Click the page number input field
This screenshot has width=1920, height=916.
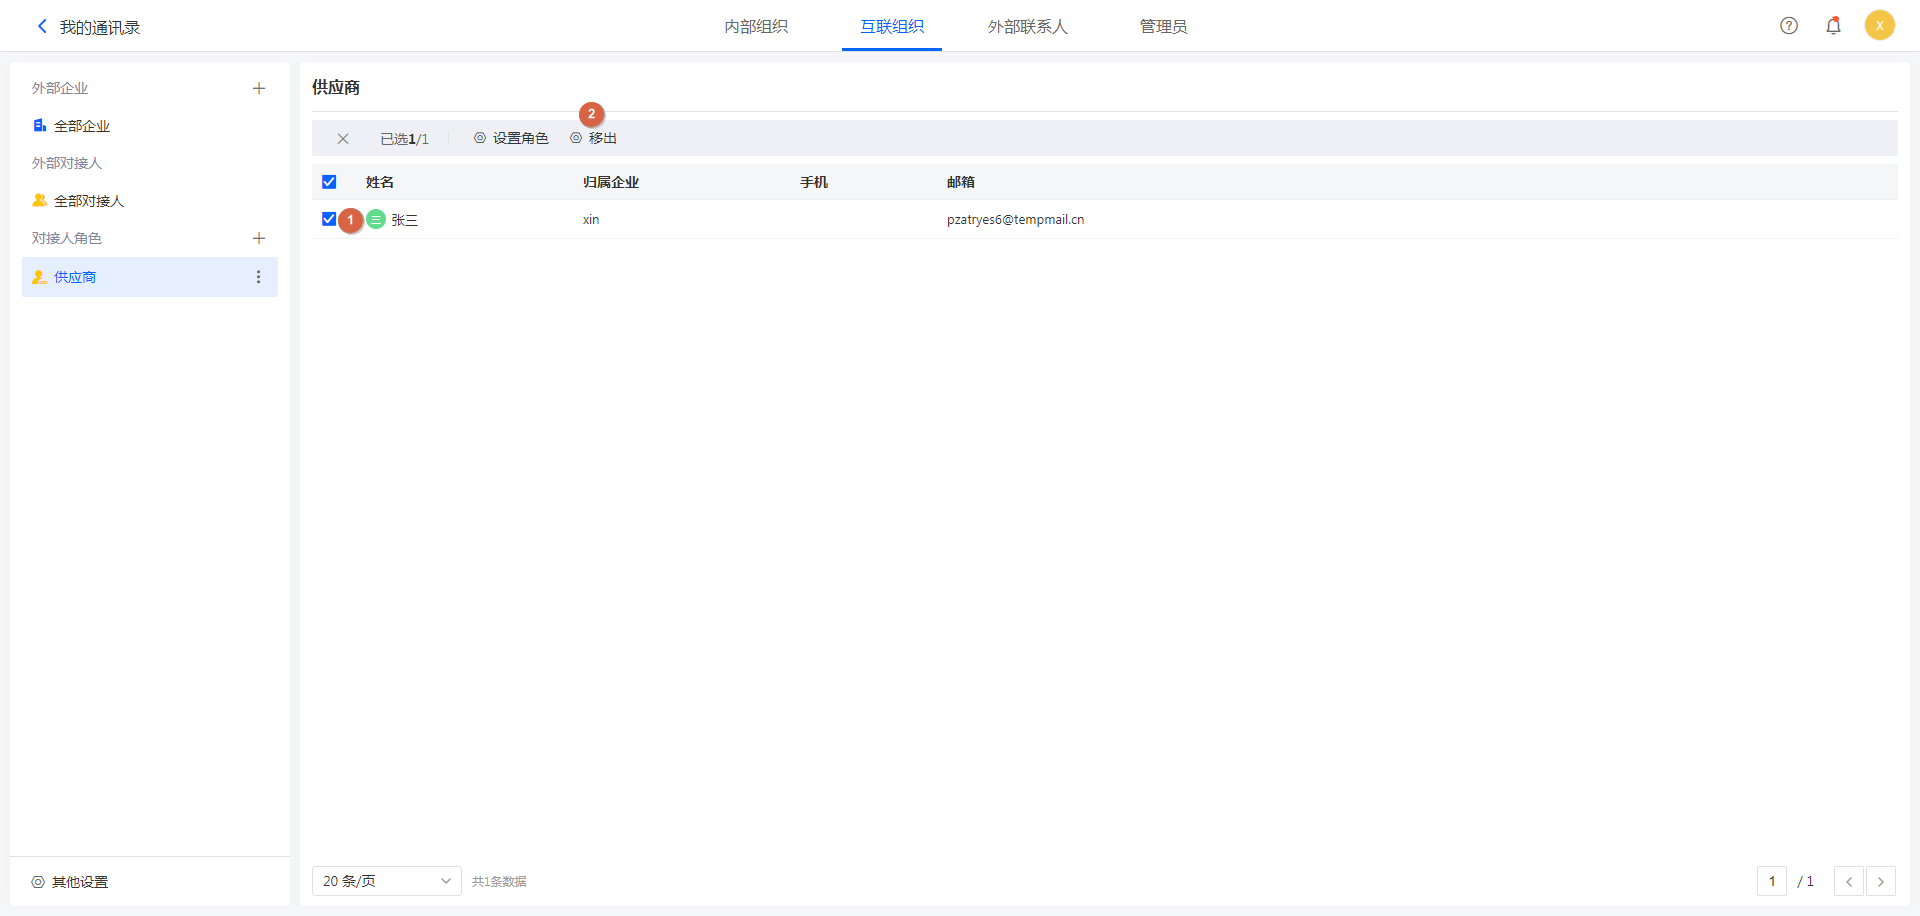pyautogui.click(x=1771, y=881)
